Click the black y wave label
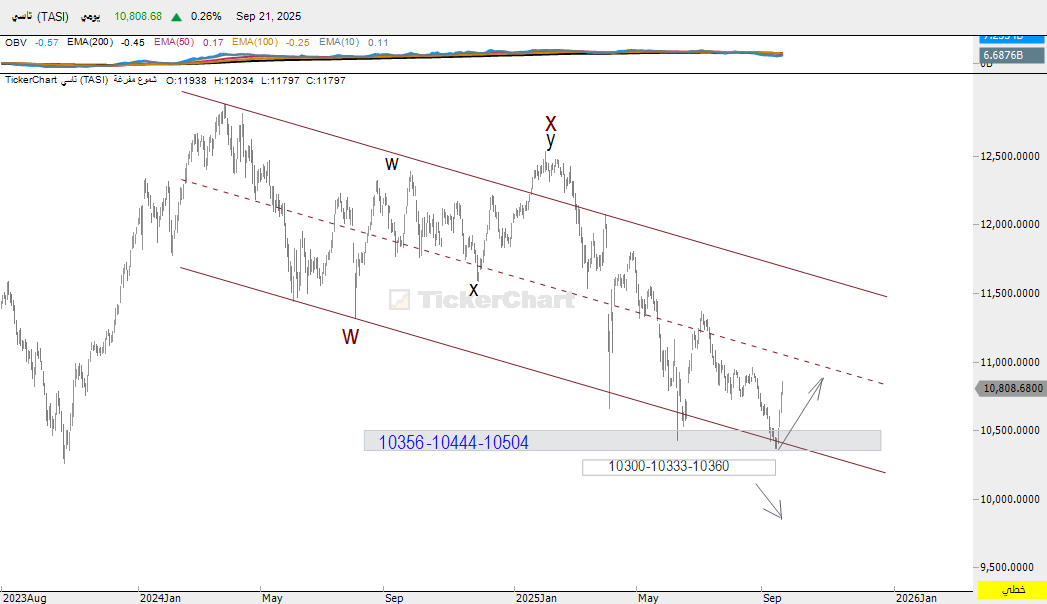 (550, 142)
